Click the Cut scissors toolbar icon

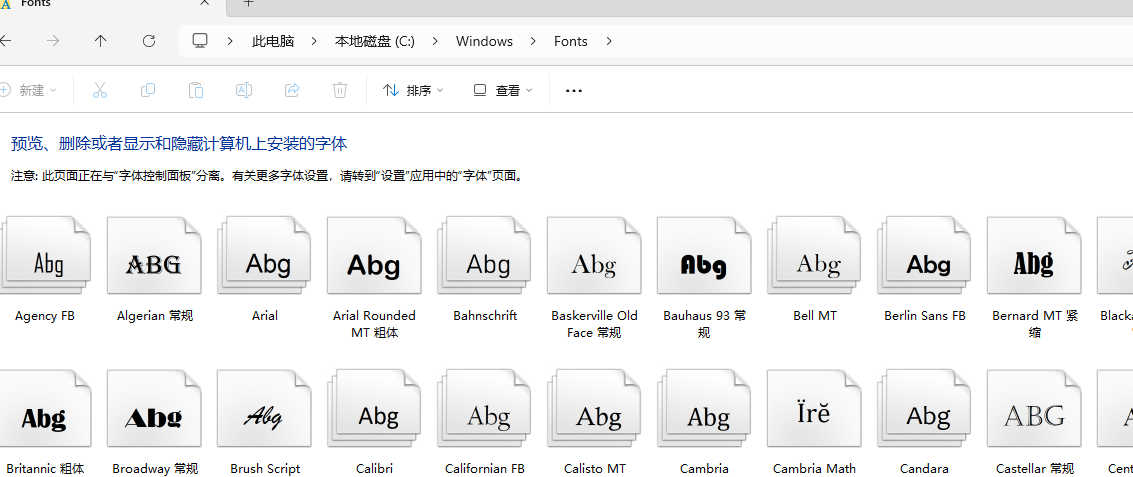pyautogui.click(x=100, y=90)
